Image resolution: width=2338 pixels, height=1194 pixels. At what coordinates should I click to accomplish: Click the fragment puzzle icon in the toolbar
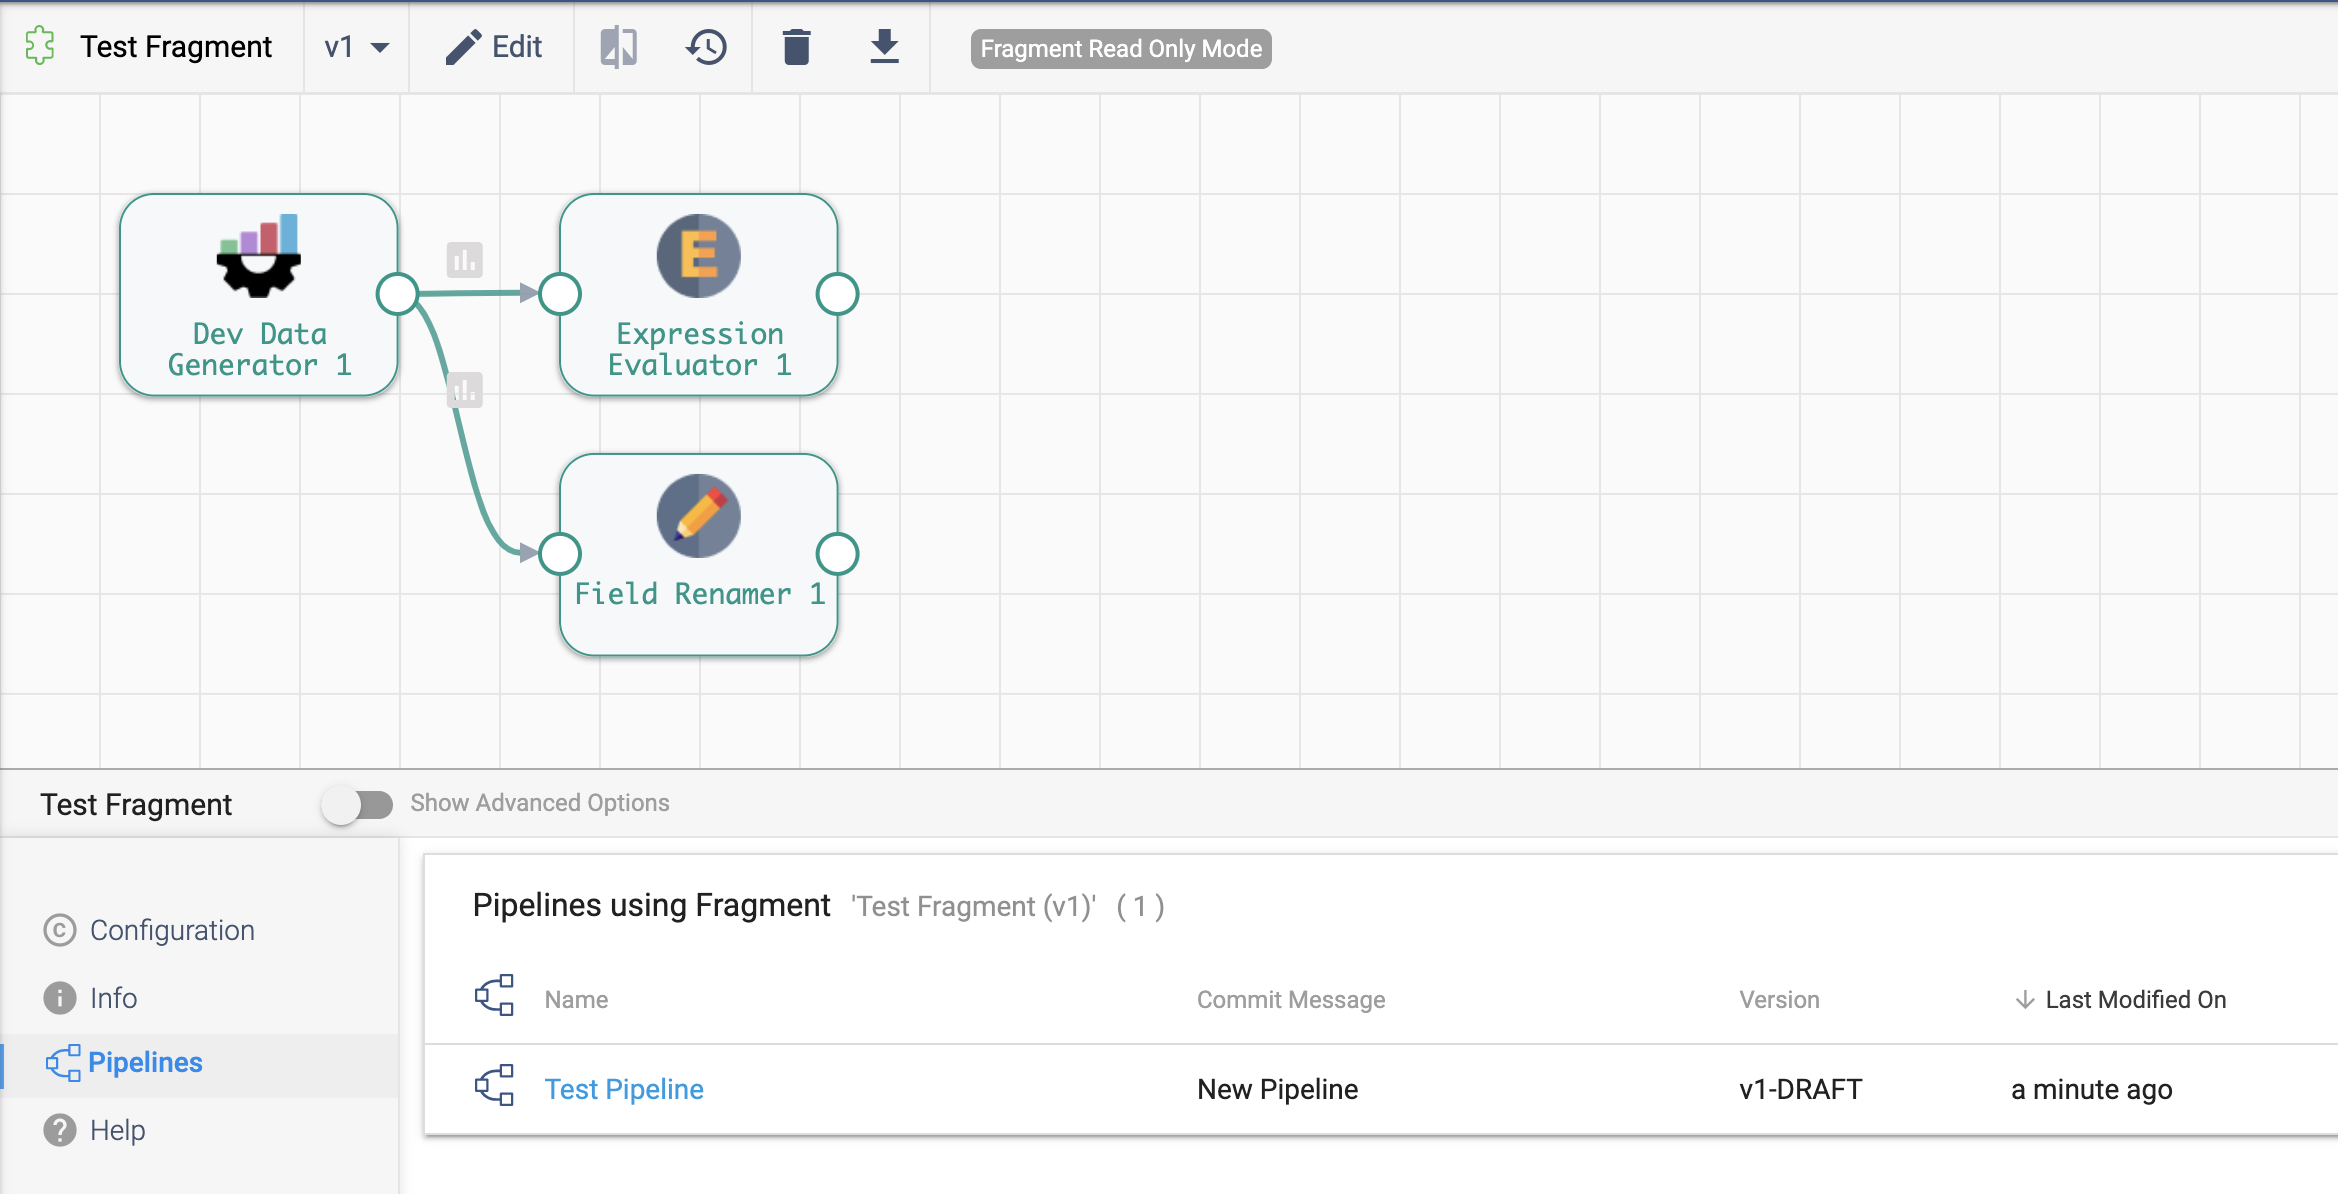(x=40, y=46)
